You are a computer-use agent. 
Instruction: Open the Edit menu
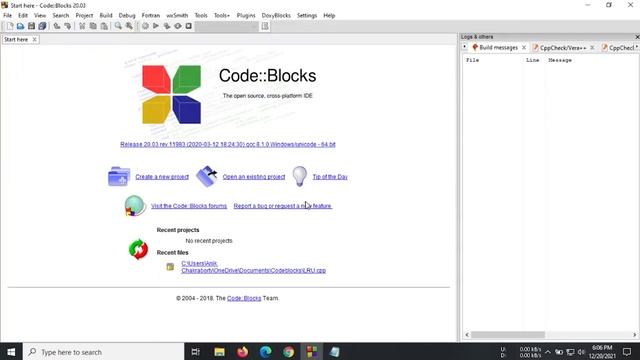click(23, 16)
